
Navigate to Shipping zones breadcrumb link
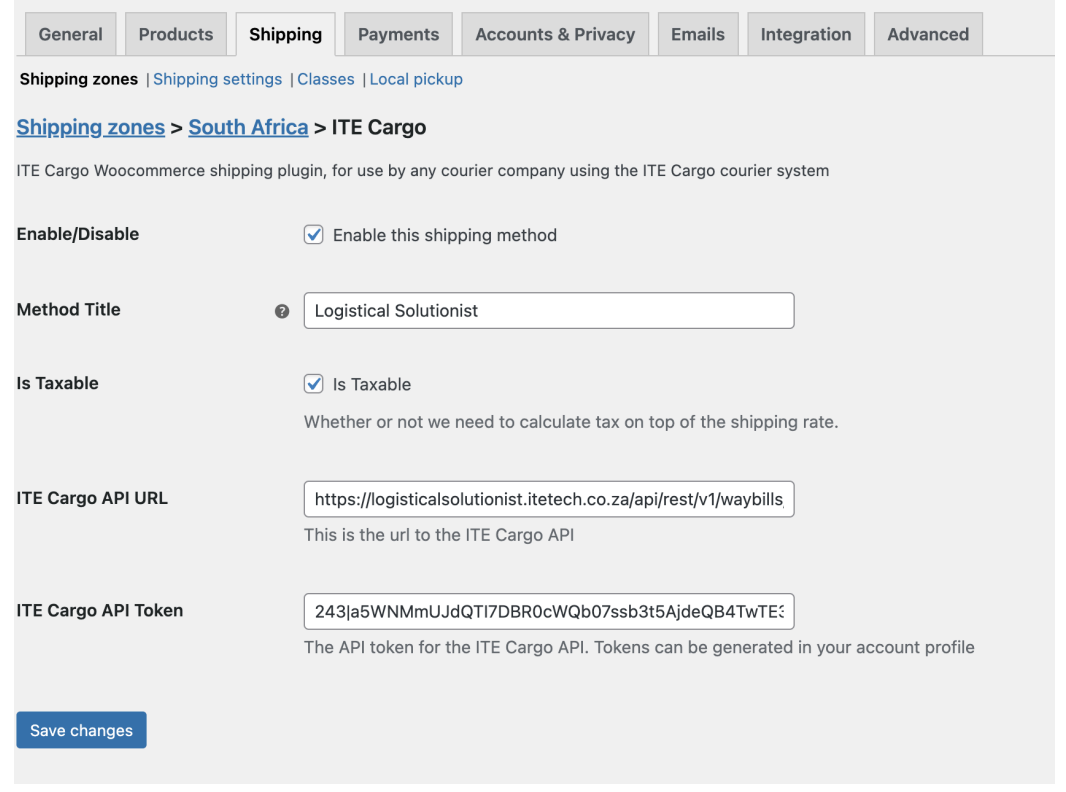(91, 127)
